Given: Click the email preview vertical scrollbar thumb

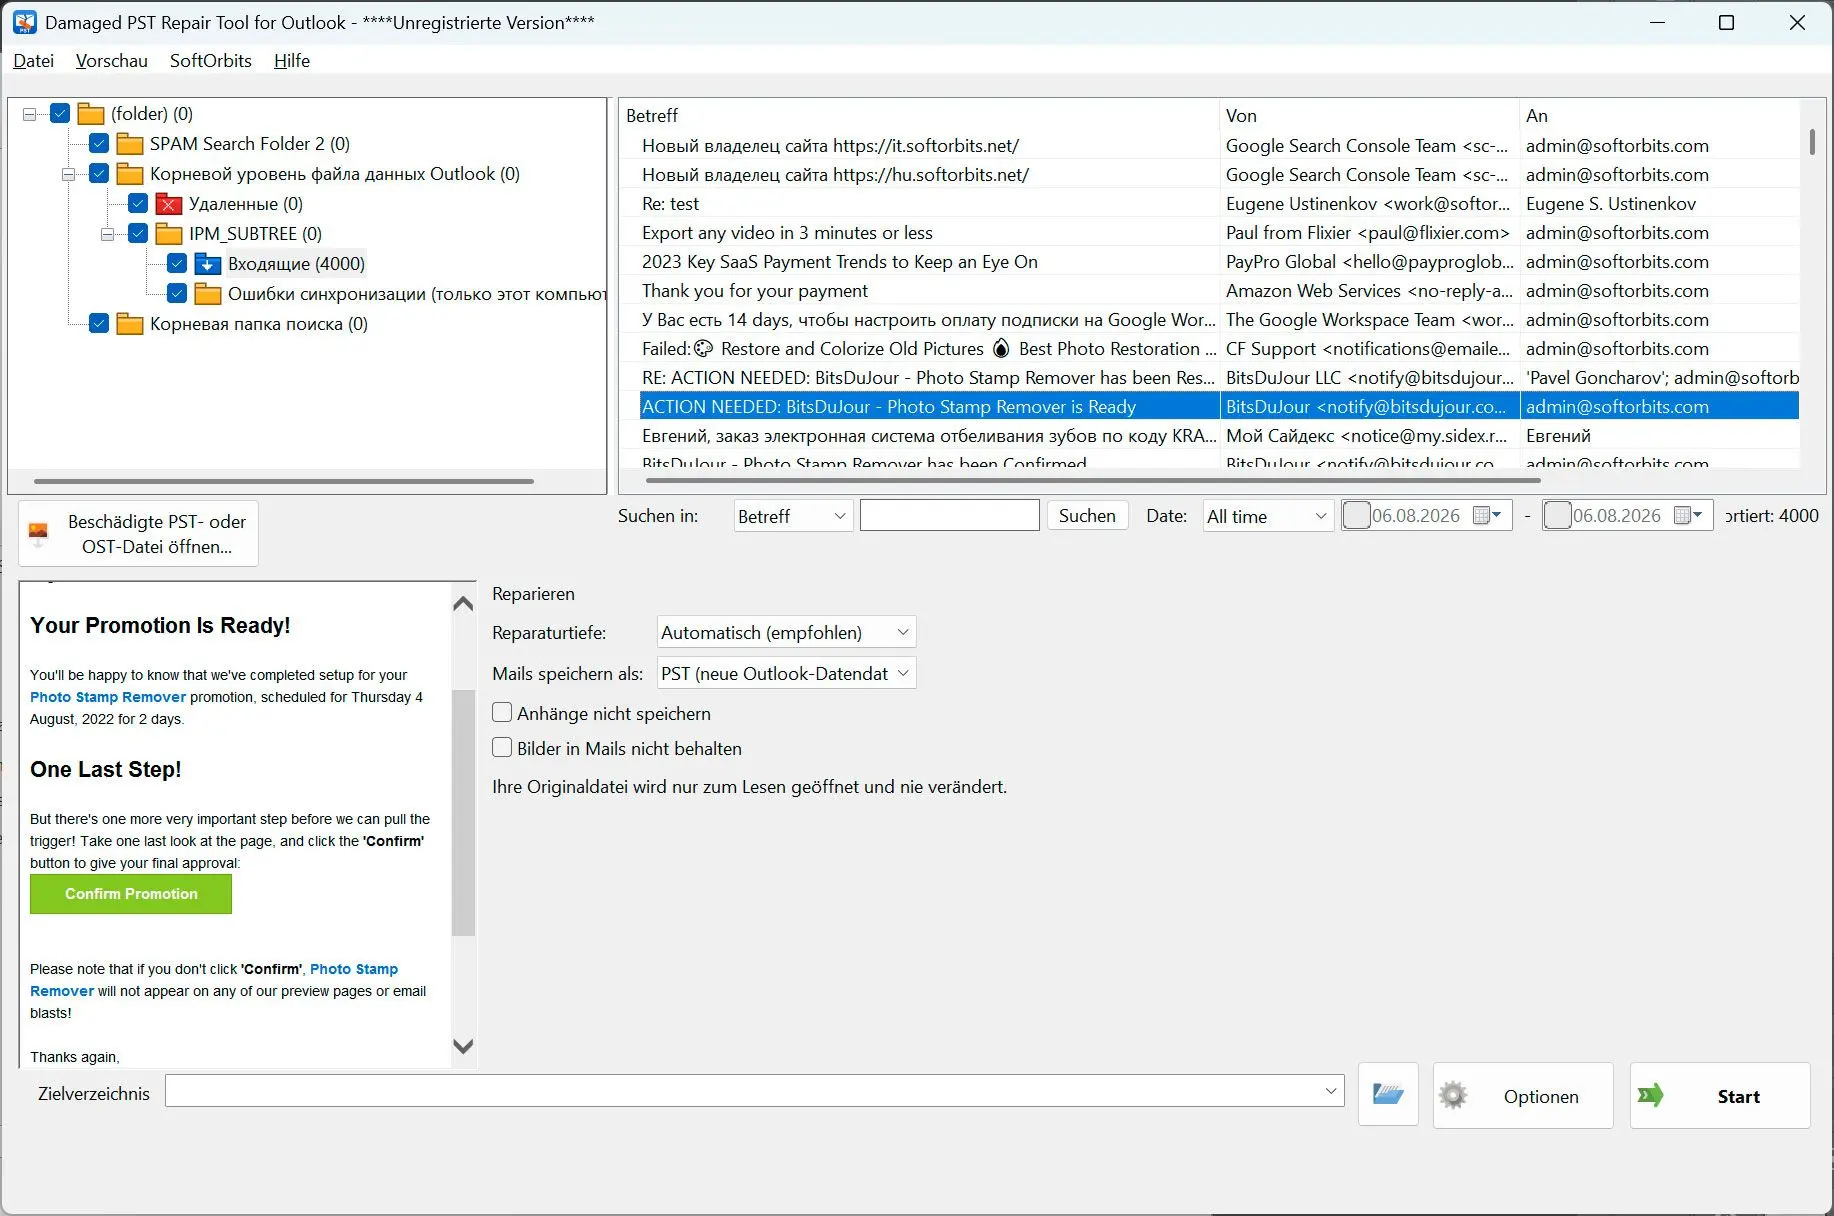Looking at the screenshot, I should [x=463, y=812].
